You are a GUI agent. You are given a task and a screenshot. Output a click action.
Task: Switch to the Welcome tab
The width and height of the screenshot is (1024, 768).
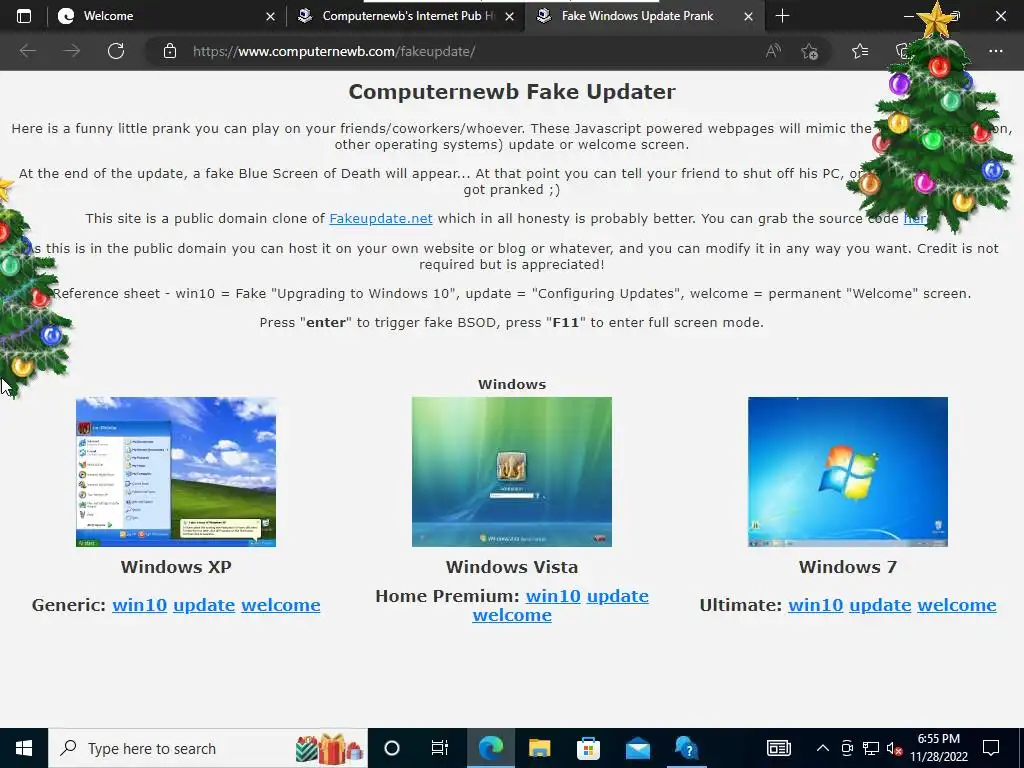167,16
